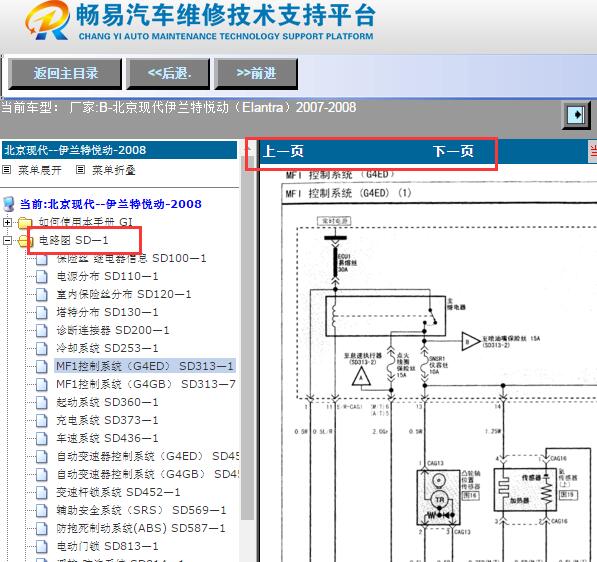The image size is (597, 562).
Task: Click document icon of 诊断连接器 SD200-1
Action: tap(42, 330)
